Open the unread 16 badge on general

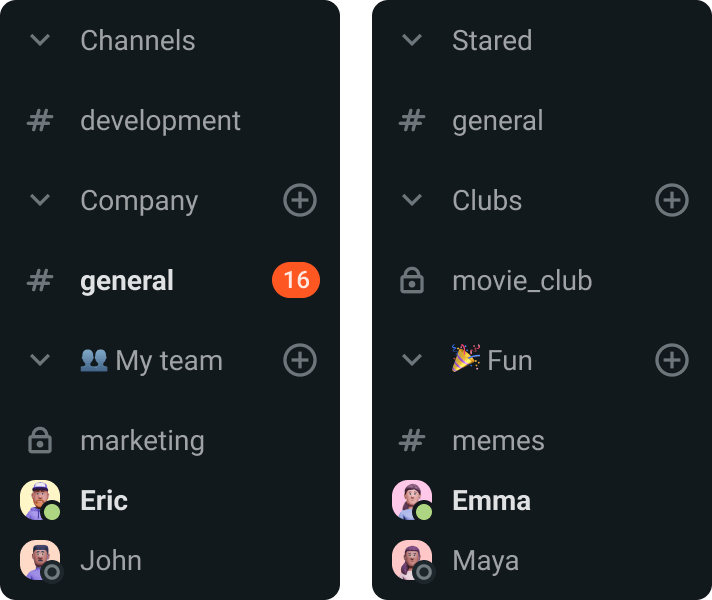pyautogui.click(x=296, y=280)
